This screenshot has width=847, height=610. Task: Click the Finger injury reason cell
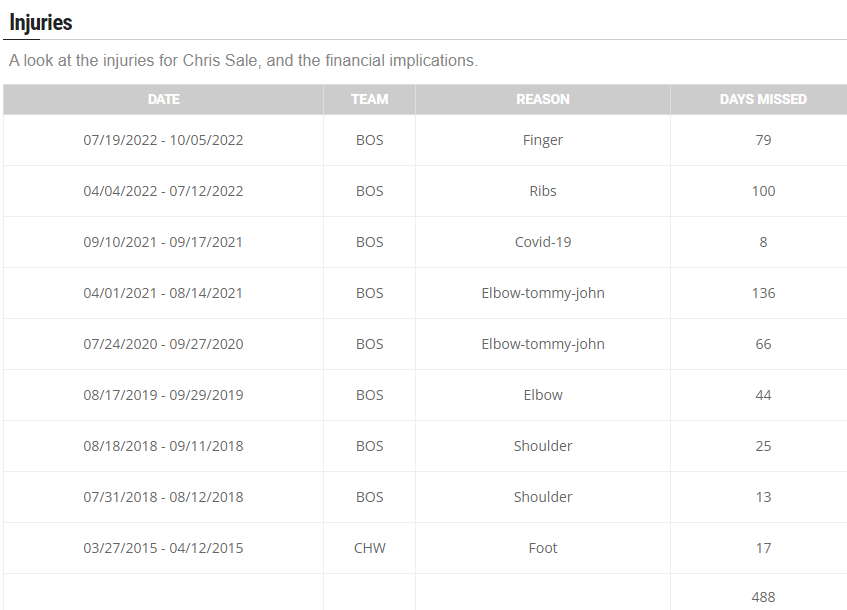[x=543, y=140]
